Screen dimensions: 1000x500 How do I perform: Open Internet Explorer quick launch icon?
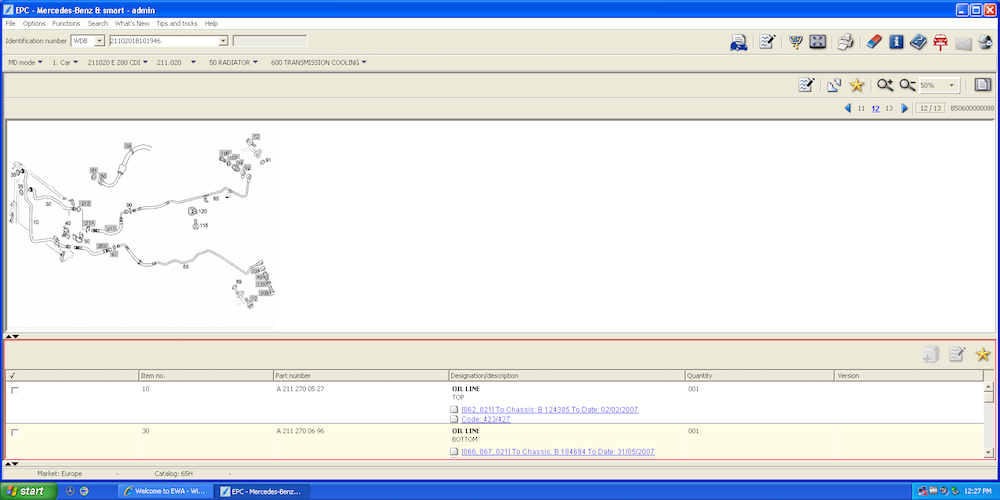84,491
